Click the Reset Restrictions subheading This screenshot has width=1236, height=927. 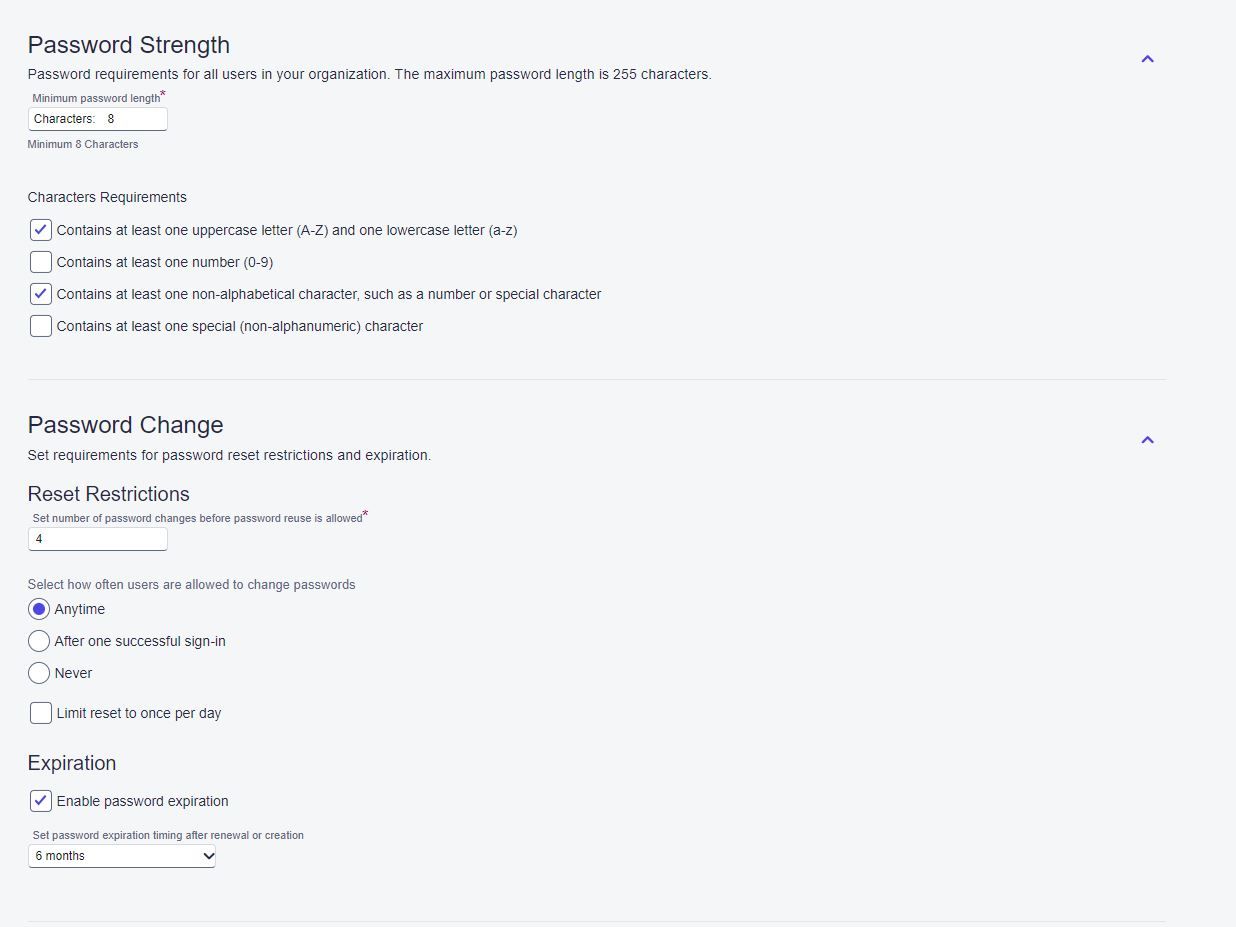point(108,494)
